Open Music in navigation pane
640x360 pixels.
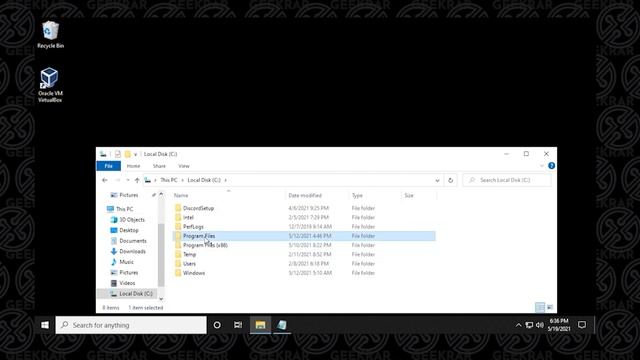(x=126, y=262)
